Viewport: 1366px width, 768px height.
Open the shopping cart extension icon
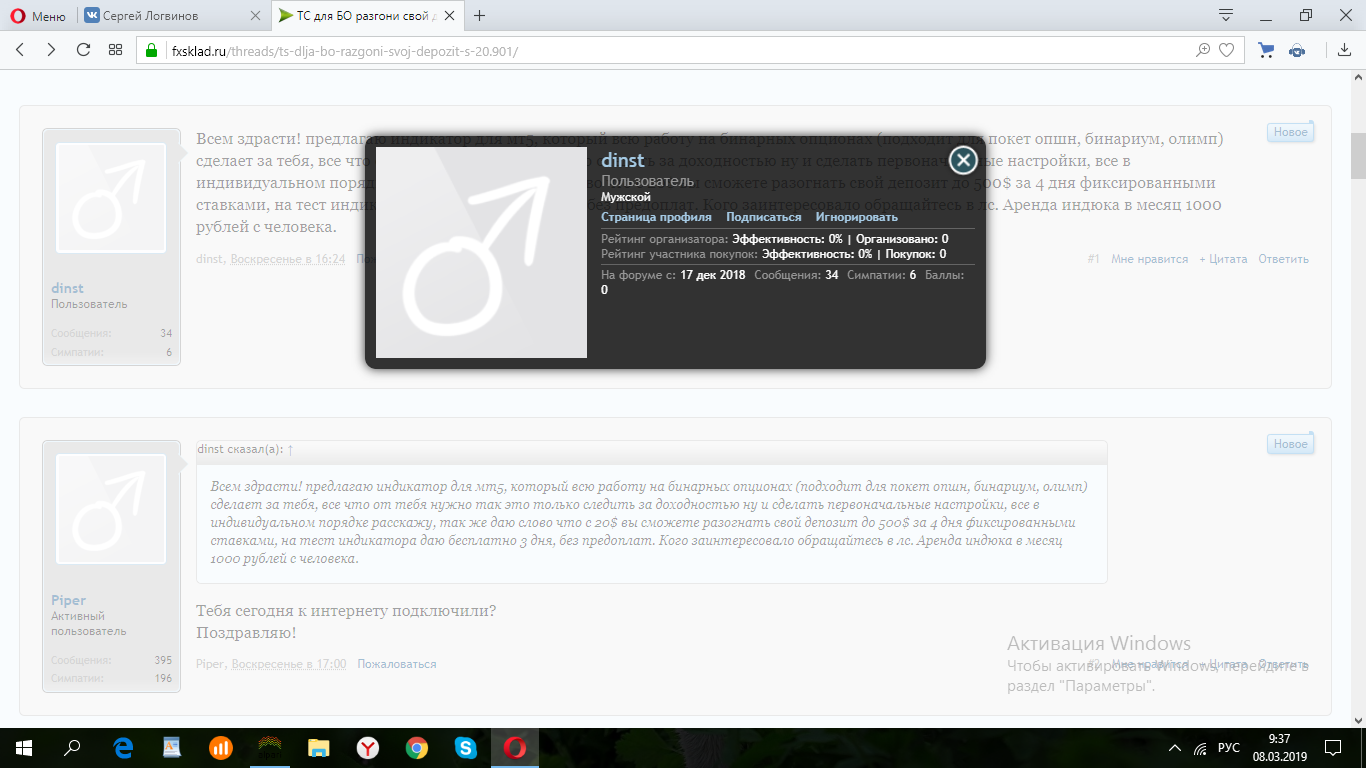pos(1266,50)
